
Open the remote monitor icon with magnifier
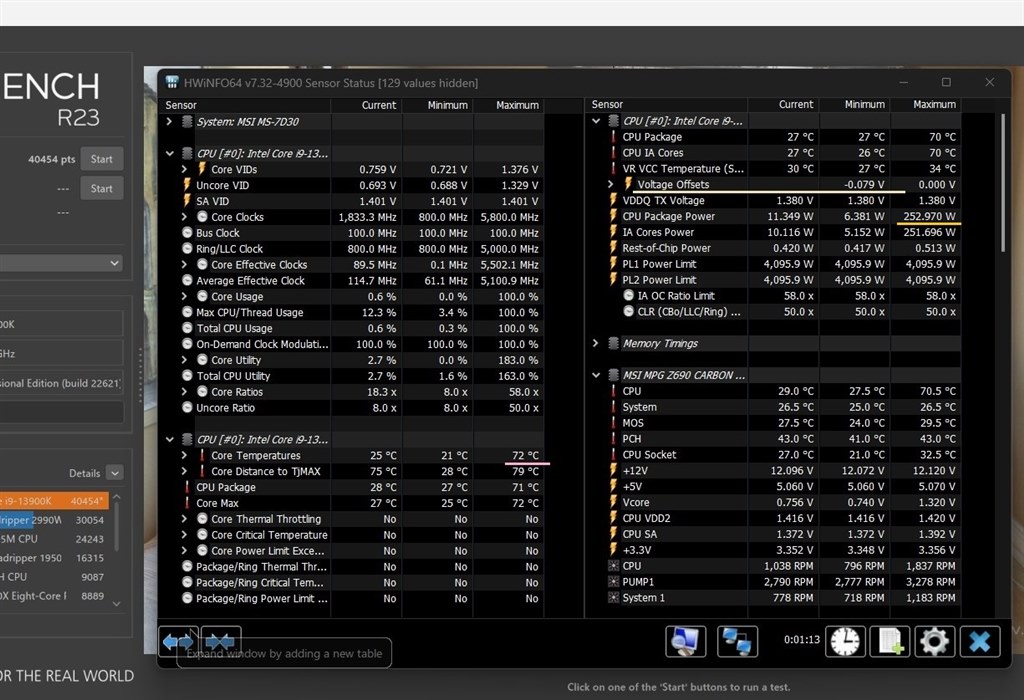[x=686, y=641]
